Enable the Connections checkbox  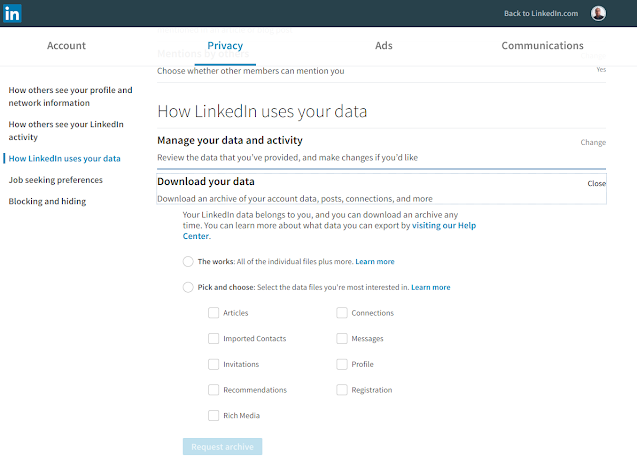click(342, 313)
